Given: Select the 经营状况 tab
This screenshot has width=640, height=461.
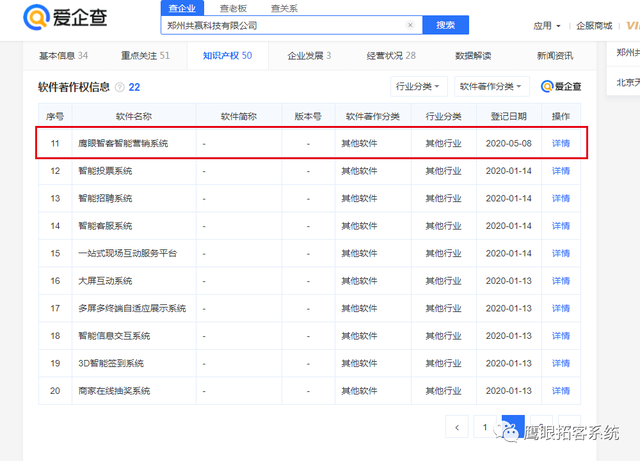Looking at the screenshot, I should pos(390,56).
